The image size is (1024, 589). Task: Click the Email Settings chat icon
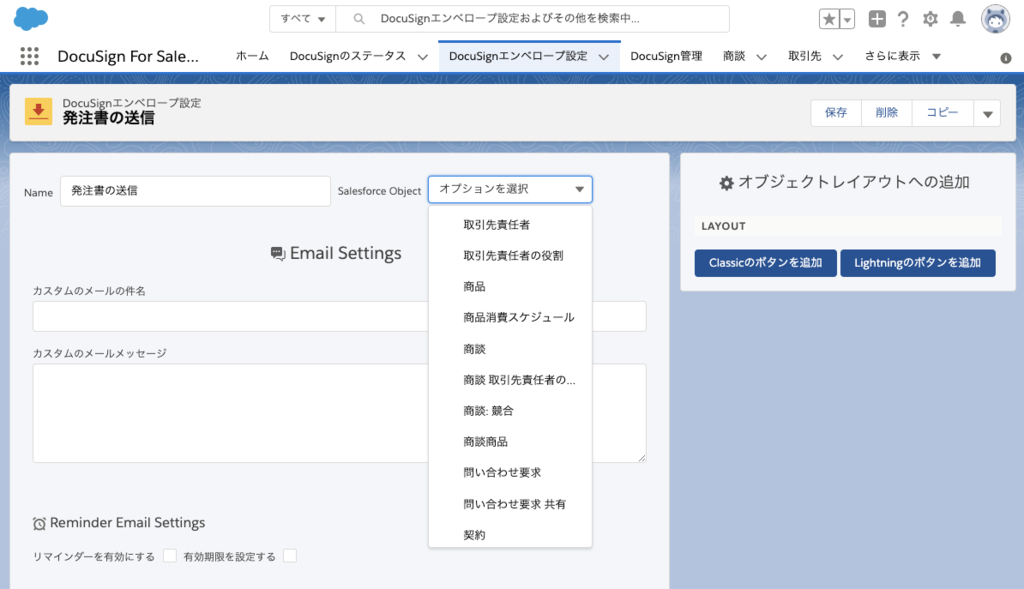coord(278,253)
